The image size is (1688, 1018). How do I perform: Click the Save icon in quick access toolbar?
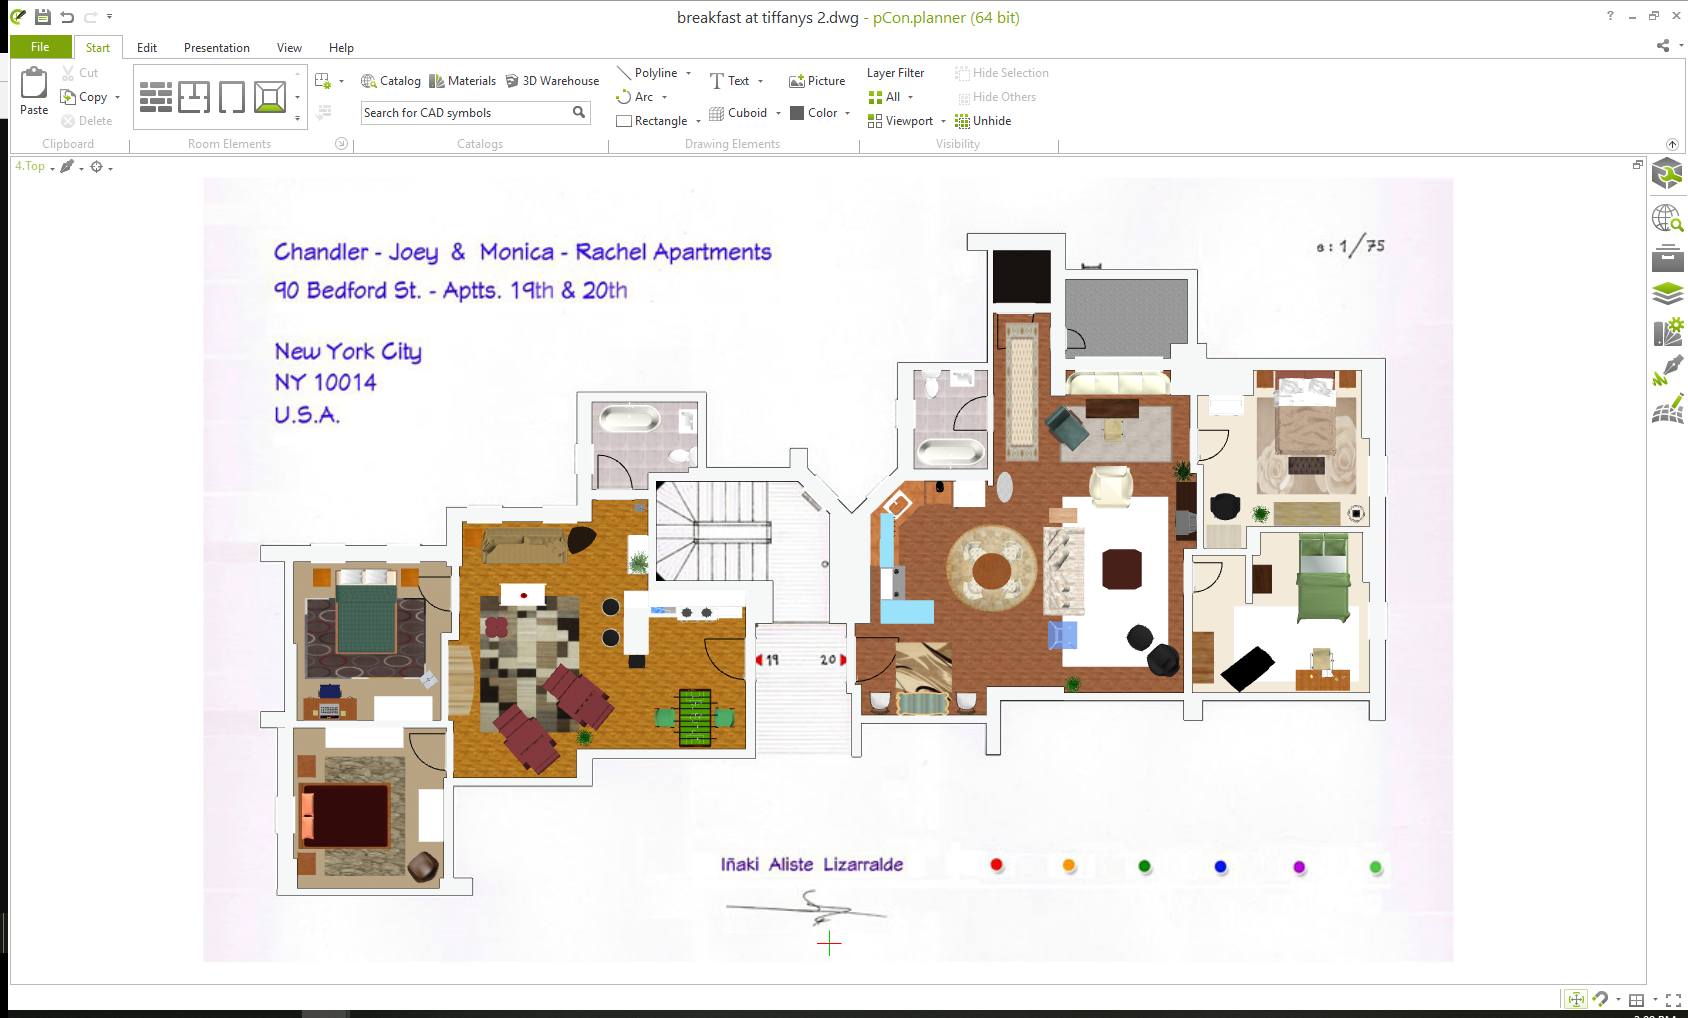click(x=43, y=17)
